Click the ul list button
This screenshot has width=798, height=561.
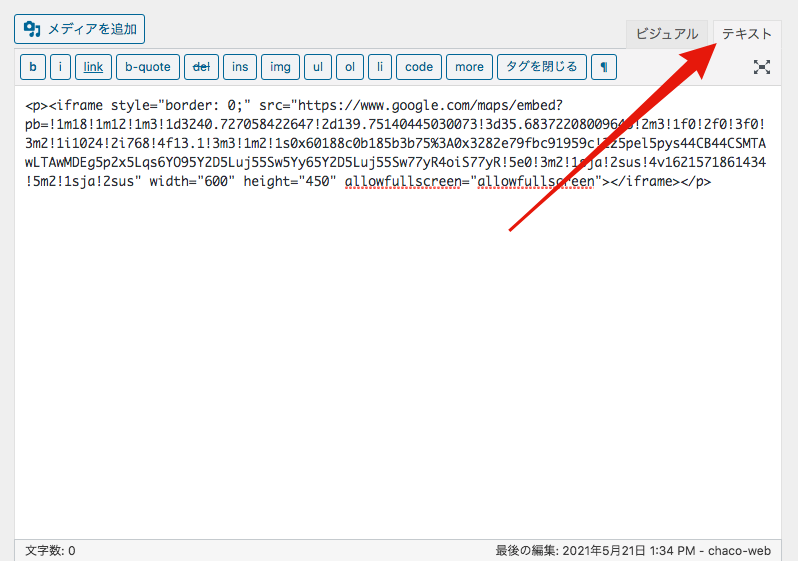[x=318, y=67]
